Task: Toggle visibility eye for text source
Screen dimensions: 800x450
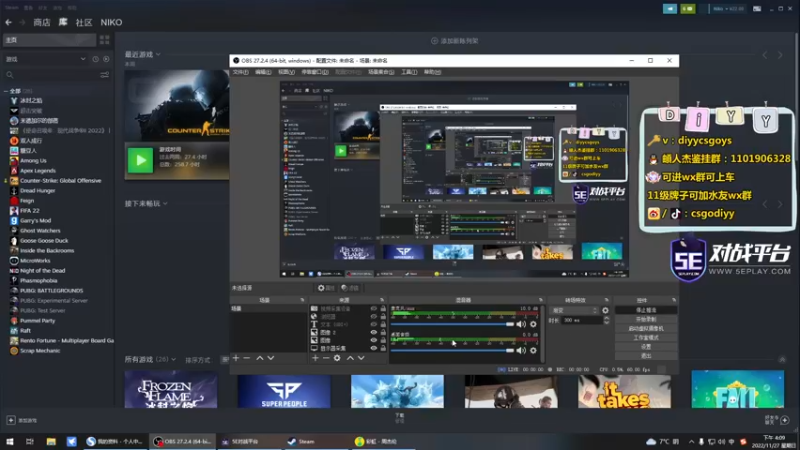Action: coord(373,324)
